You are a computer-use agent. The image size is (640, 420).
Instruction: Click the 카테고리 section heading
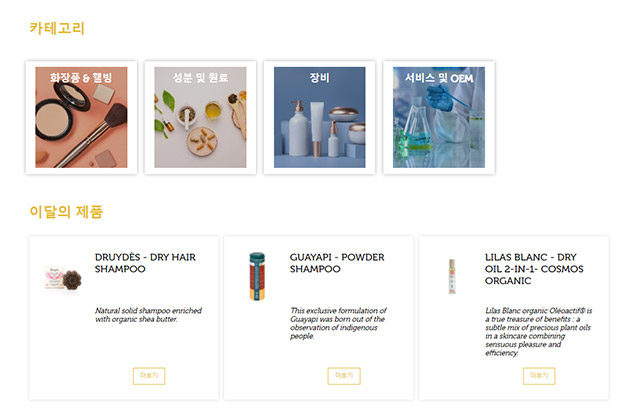(57, 28)
